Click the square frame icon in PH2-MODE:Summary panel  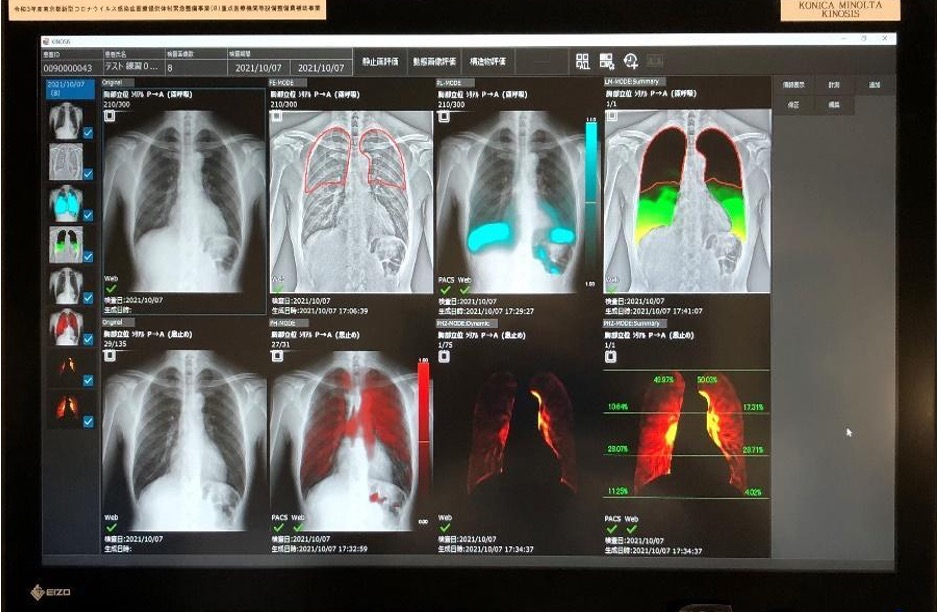point(610,357)
